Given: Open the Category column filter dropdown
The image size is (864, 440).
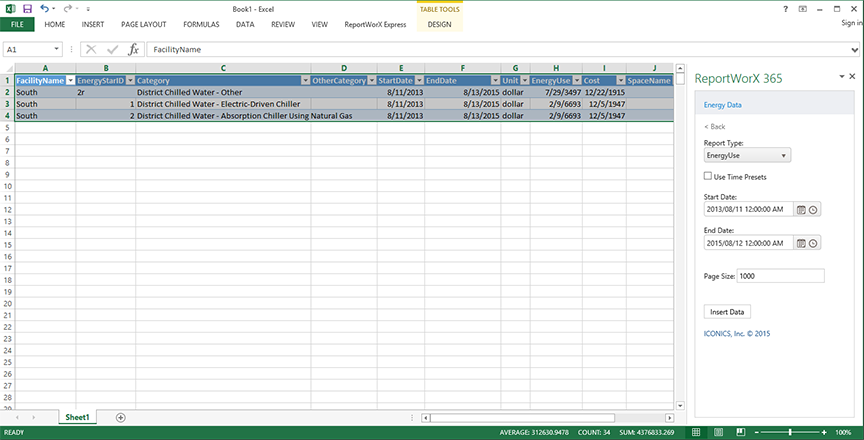Looking at the screenshot, I should pos(303,80).
